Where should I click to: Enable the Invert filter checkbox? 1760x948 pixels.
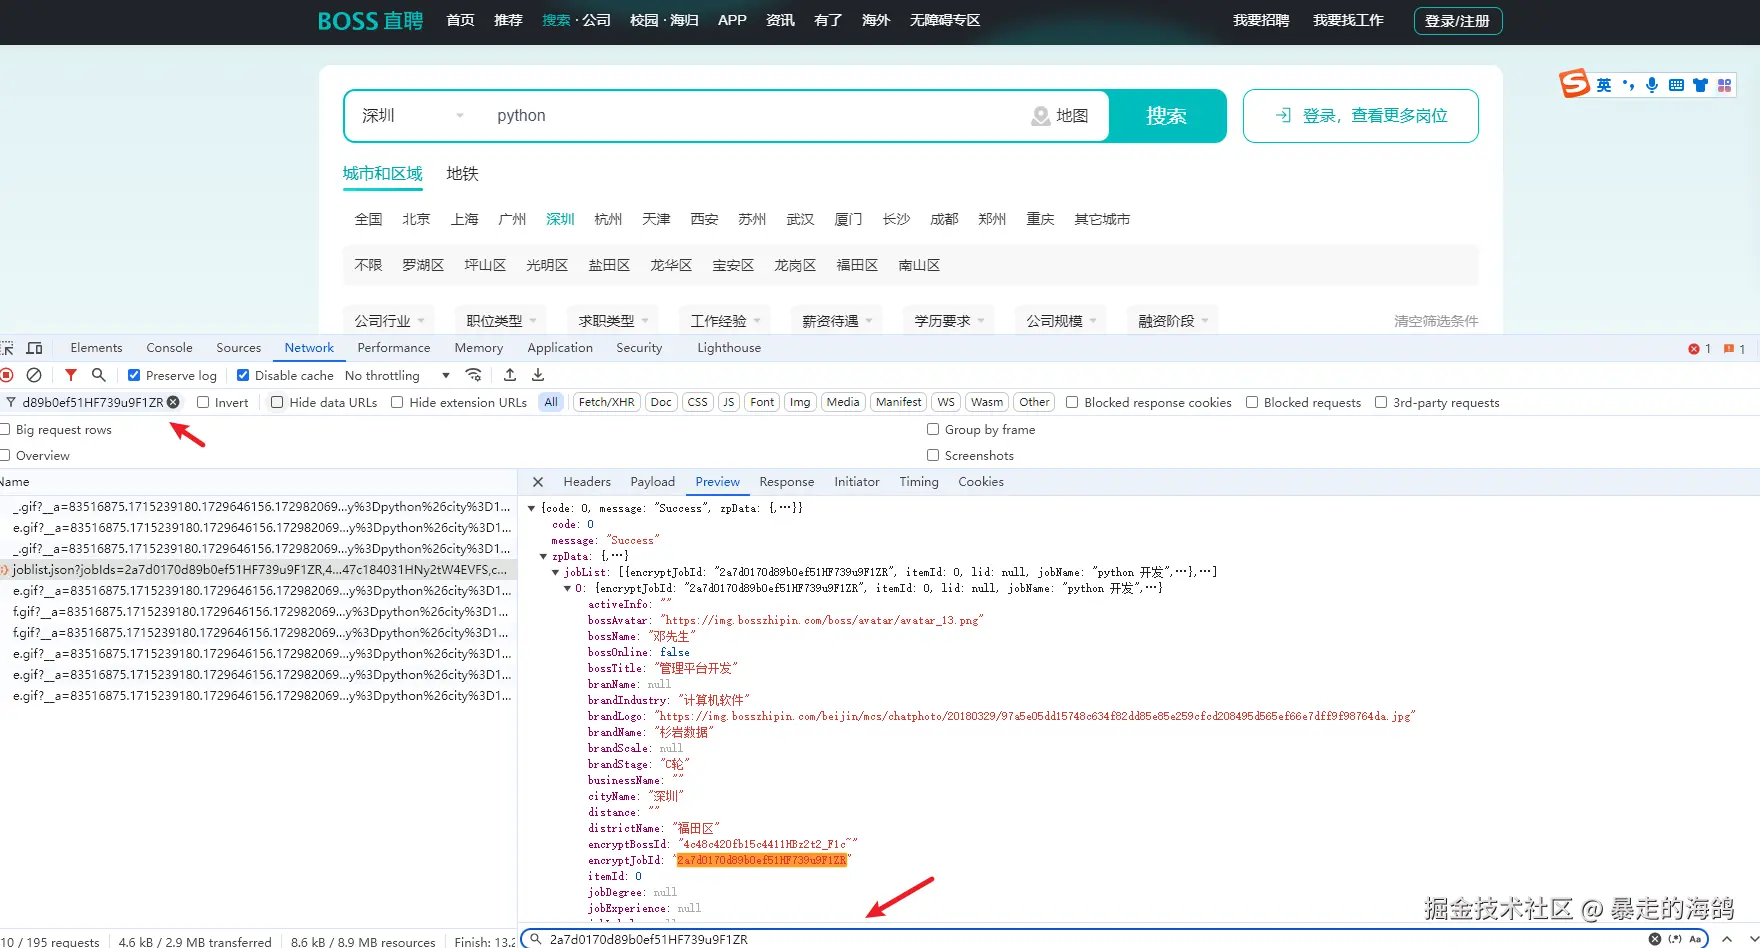tap(203, 402)
